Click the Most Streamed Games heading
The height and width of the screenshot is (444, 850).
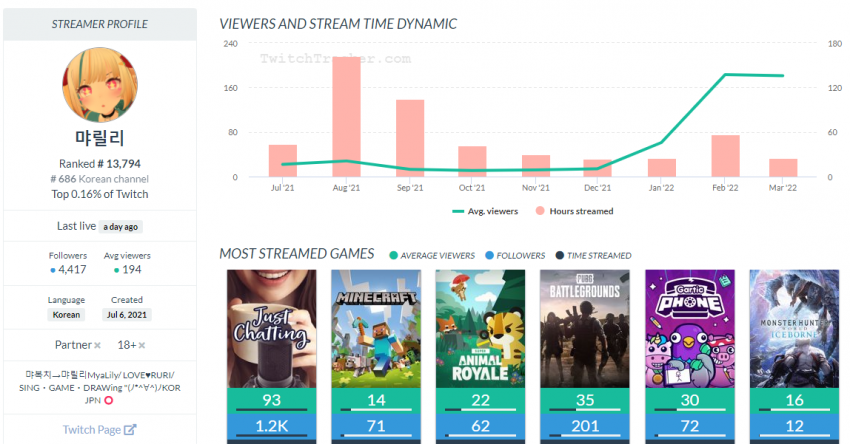pos(297,254)
